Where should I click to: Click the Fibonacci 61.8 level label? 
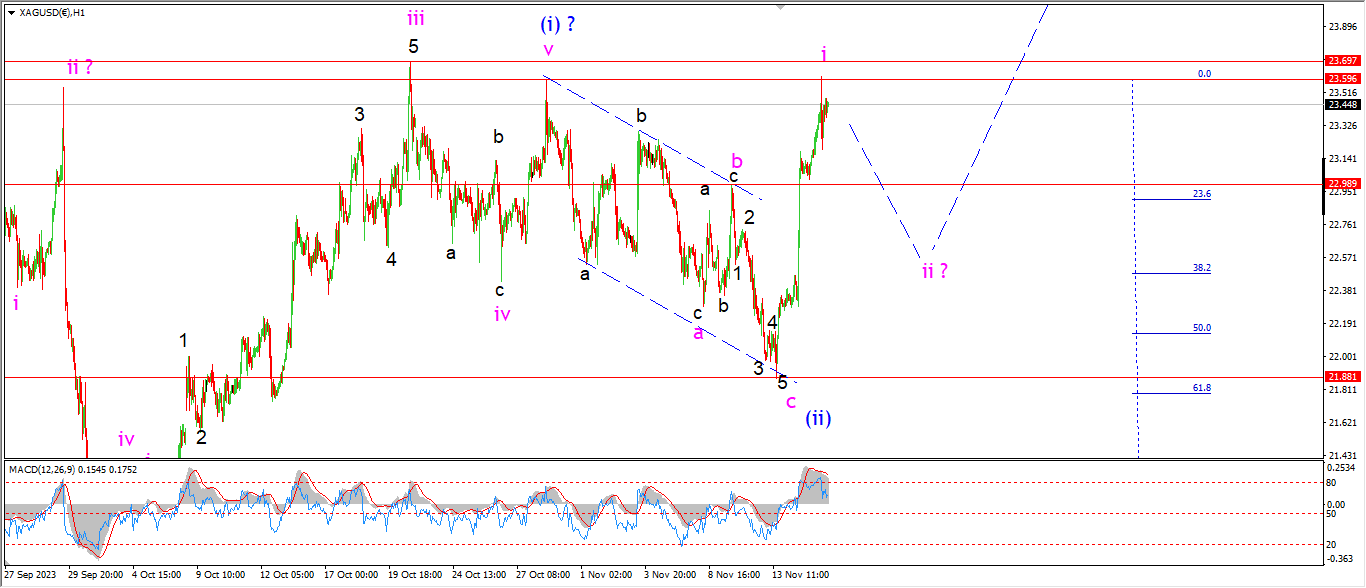click(x=1201, y=388)
